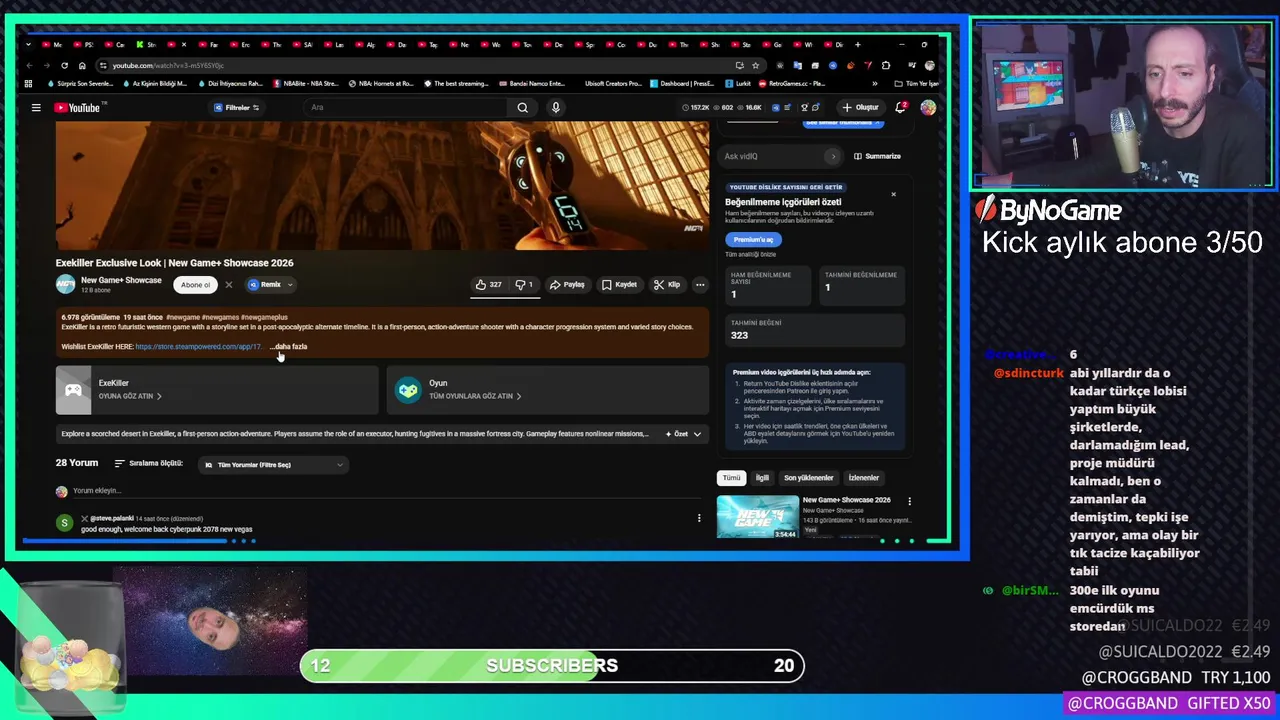This screenshot has height=720, width=1280.
Task: Click the New Game+ Showcase channel name
Action: (x=121, y=280)
